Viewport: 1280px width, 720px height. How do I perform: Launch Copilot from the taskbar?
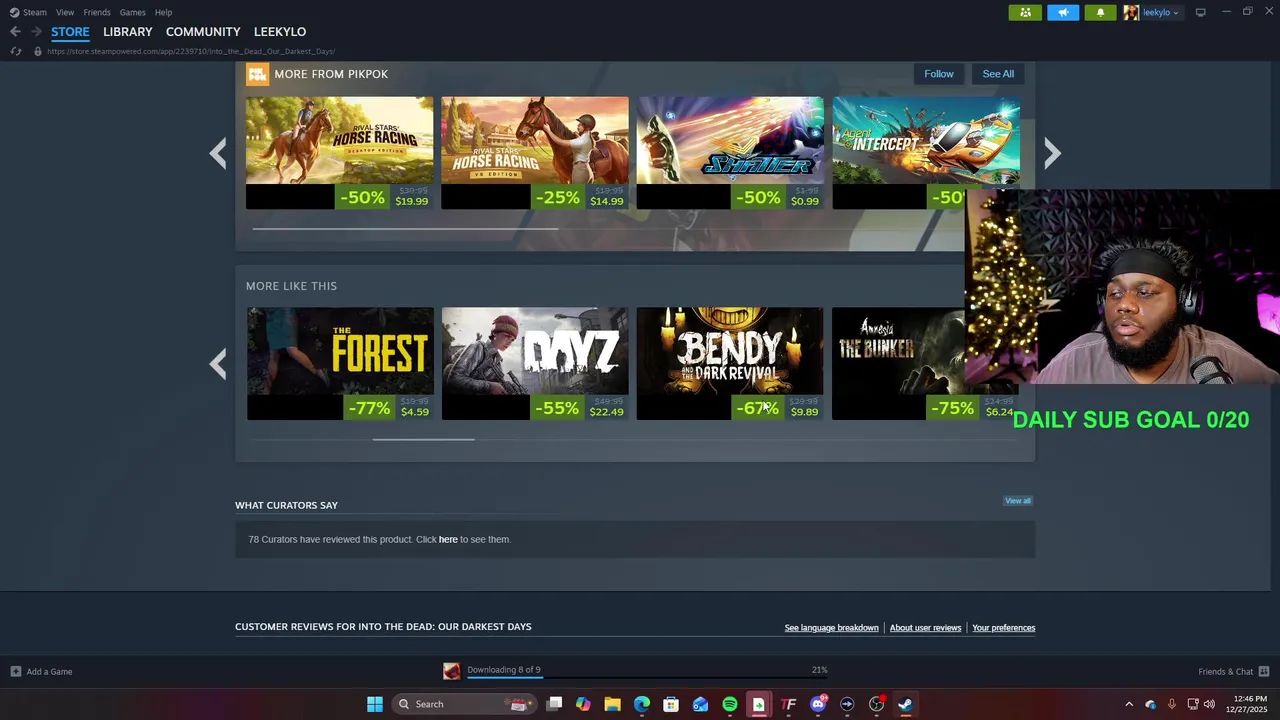(x=583, y=704)
